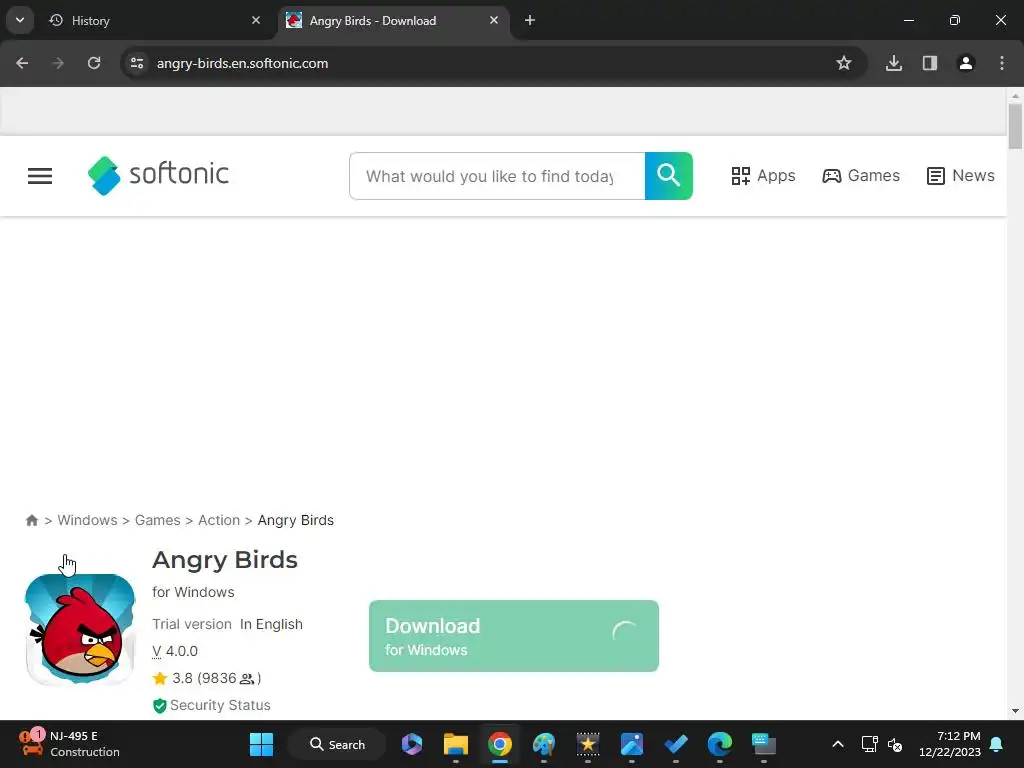Open the notification bell
Image resolution: width=1024 pixels, height=768 pixels.
pos(997,744)
